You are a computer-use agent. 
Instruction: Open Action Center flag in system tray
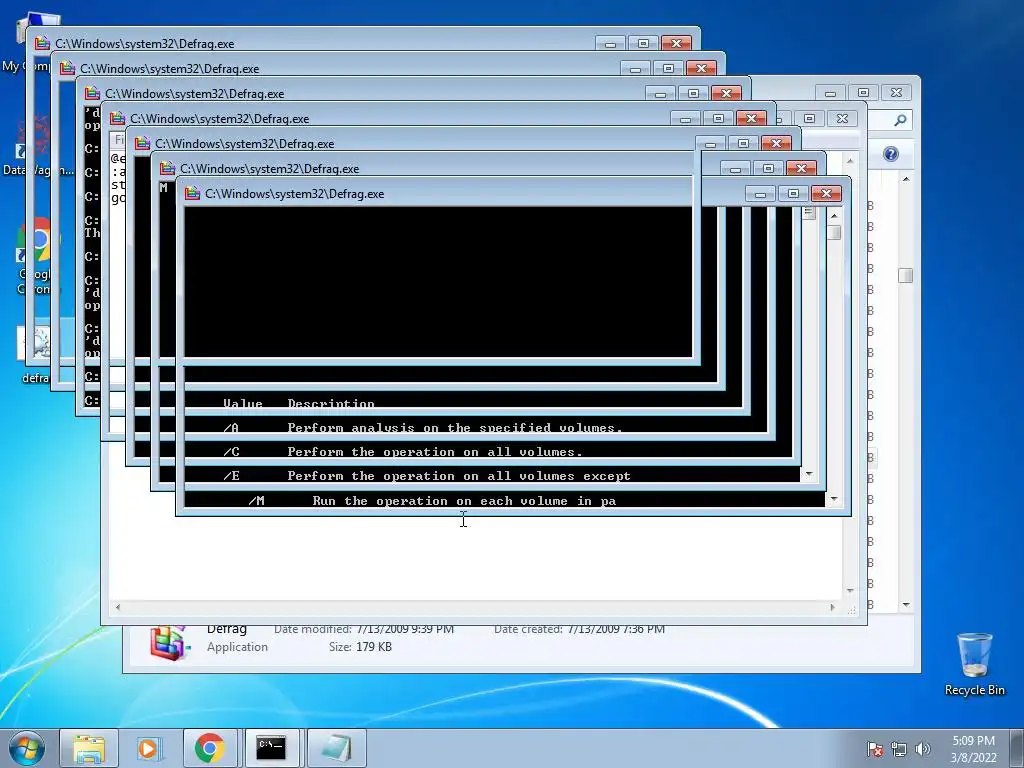875,749
